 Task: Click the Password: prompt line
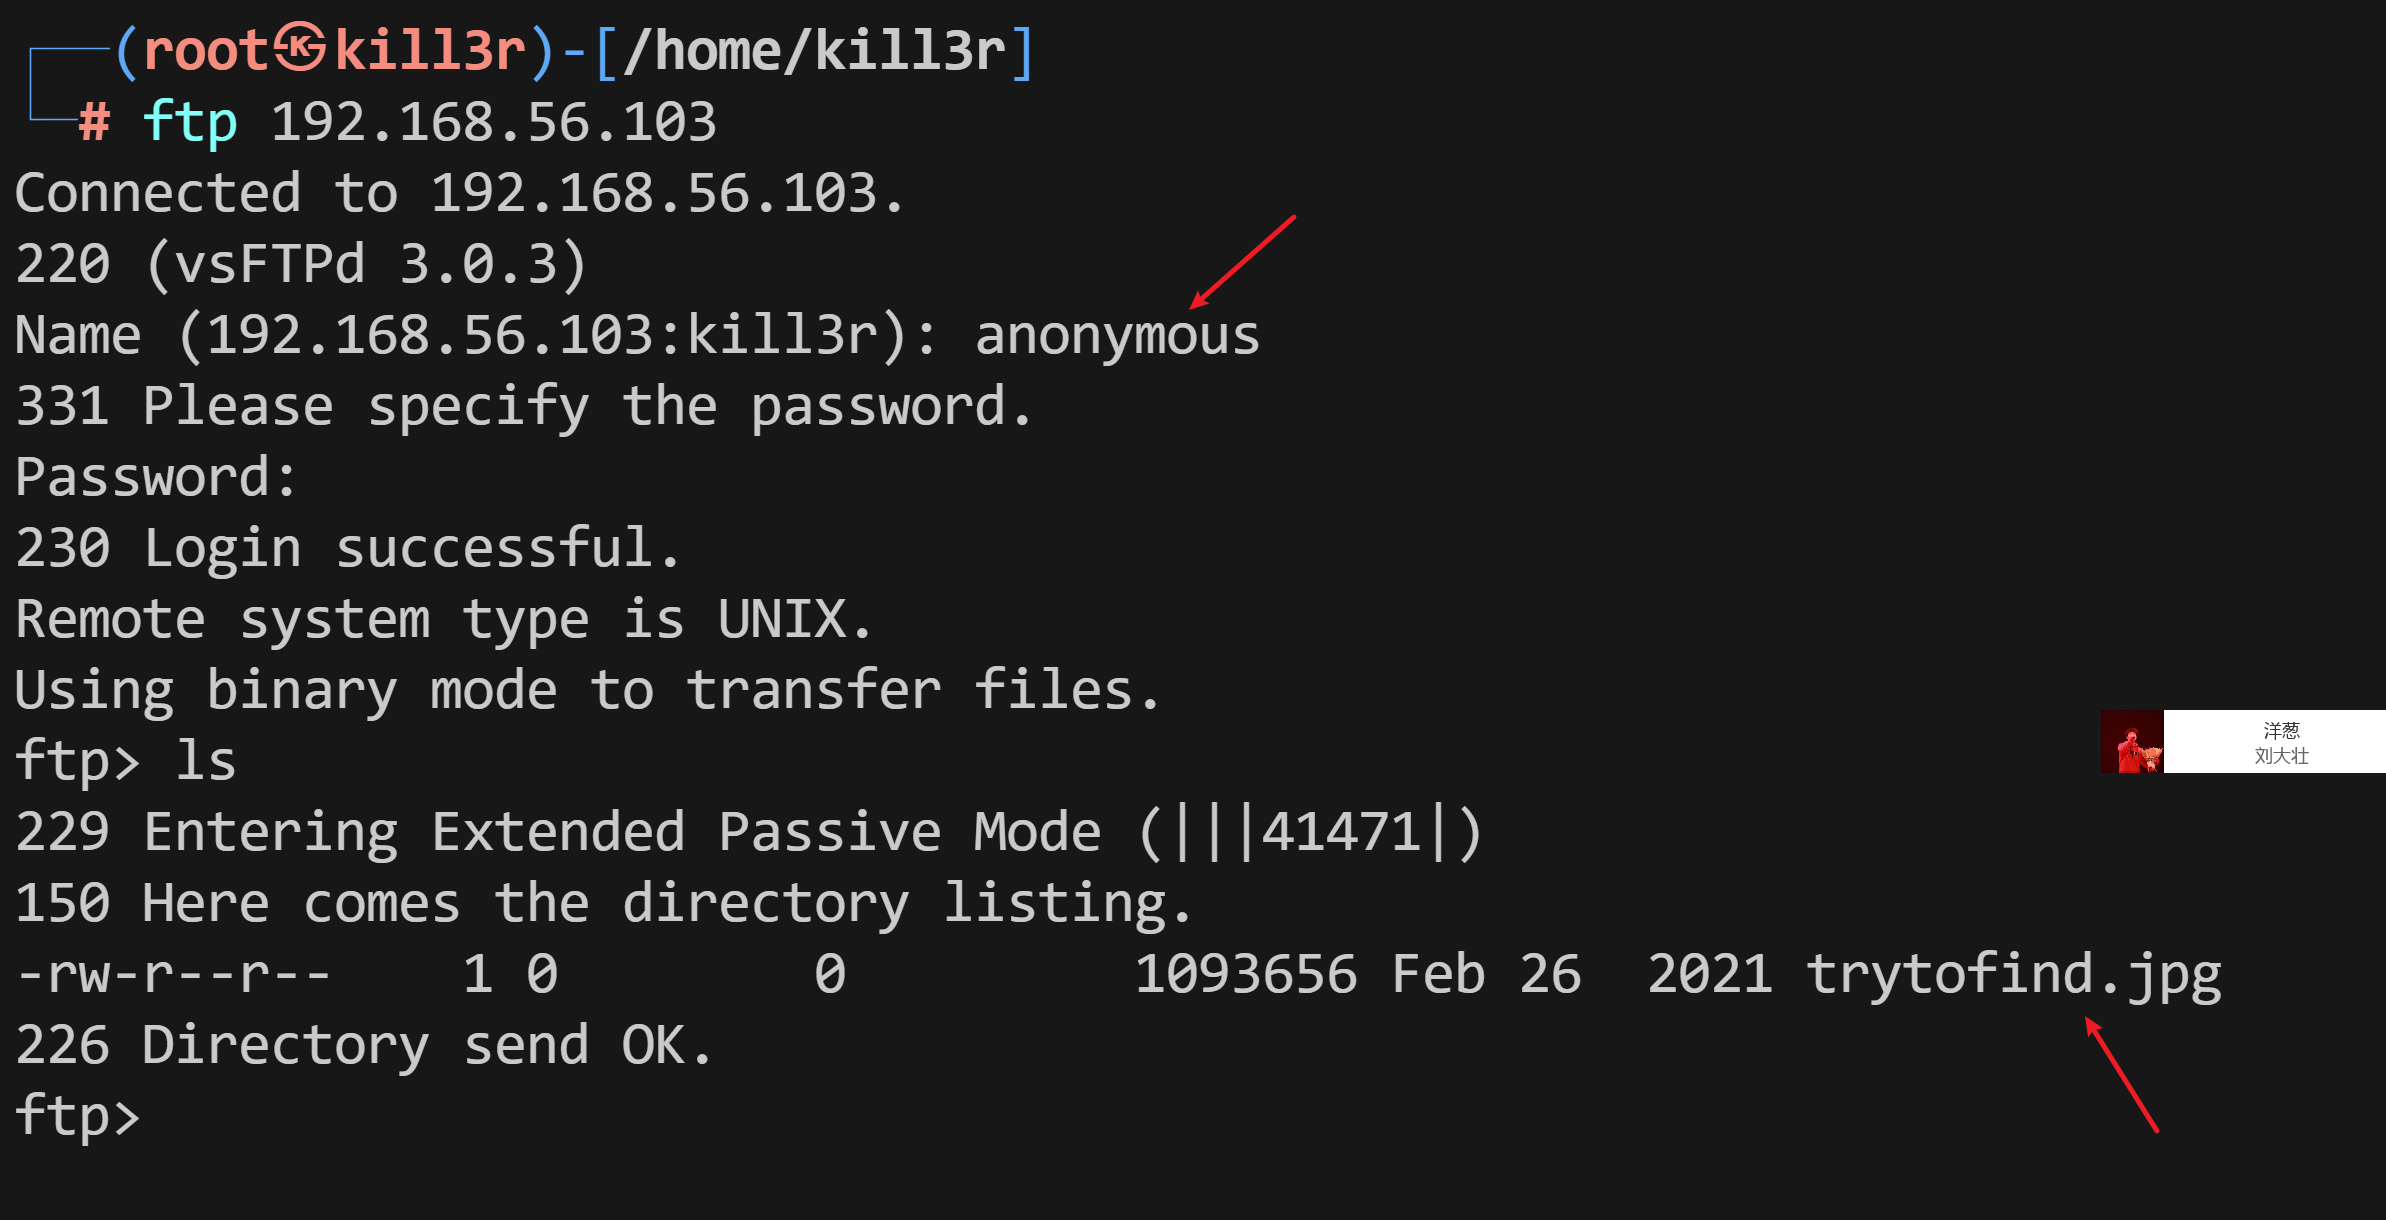[x=156, y=477]
